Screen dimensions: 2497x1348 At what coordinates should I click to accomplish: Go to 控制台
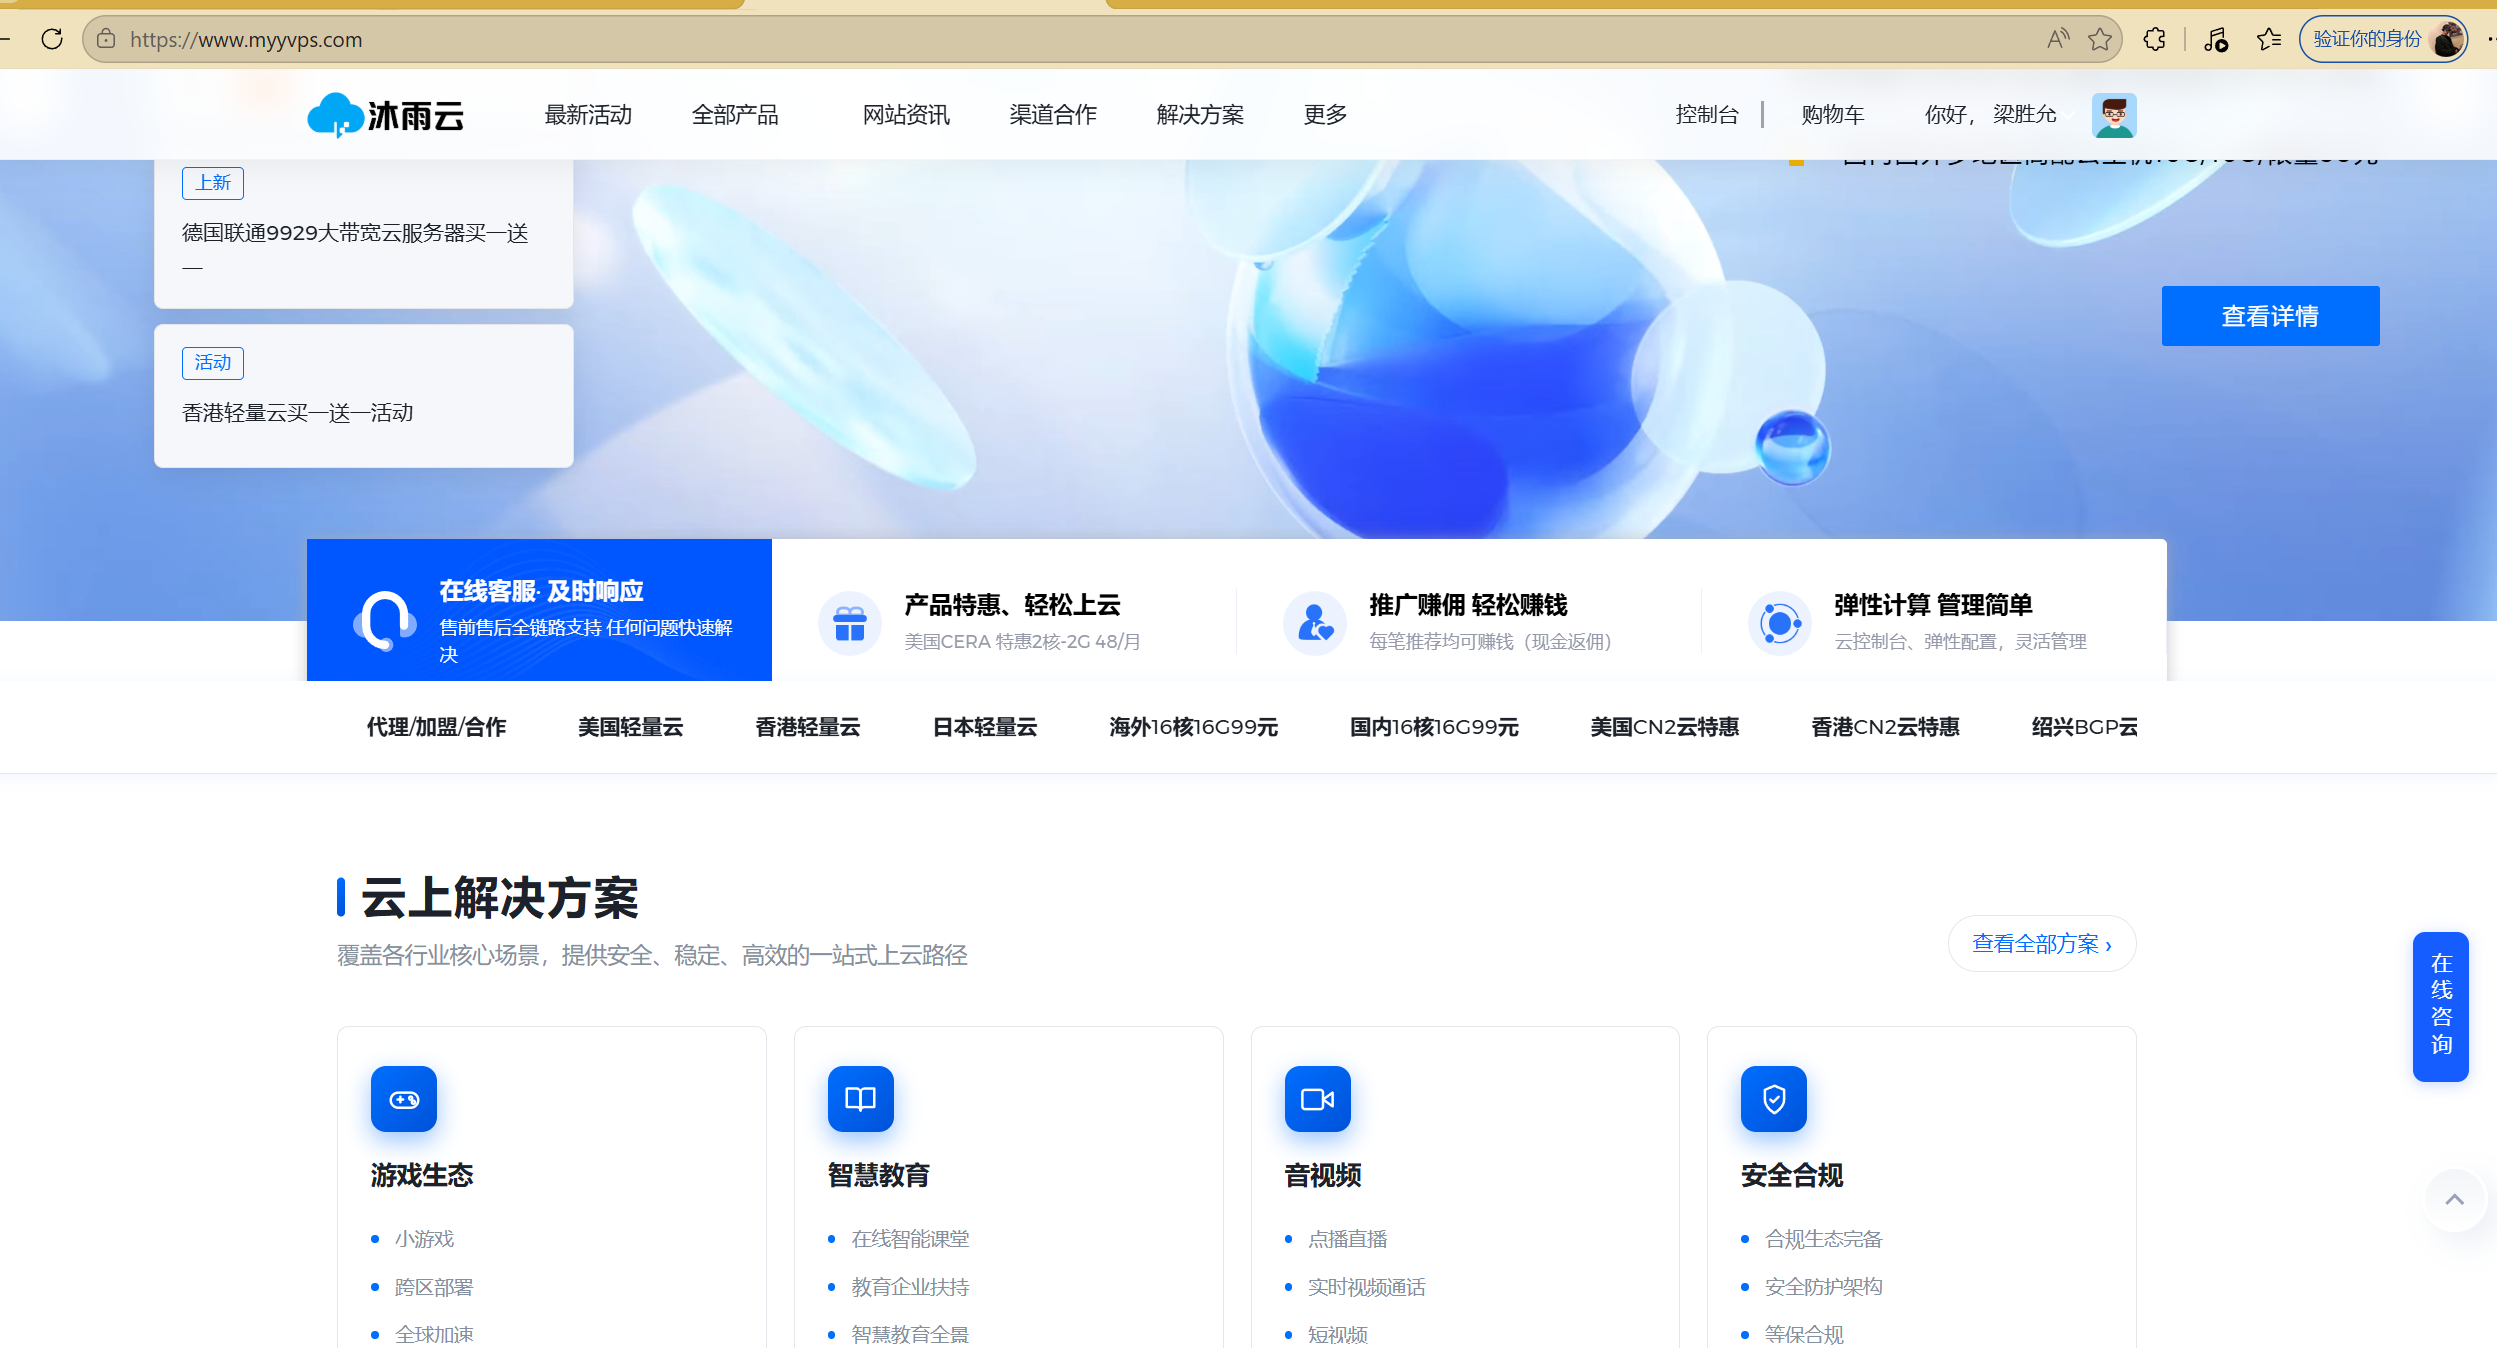coord(1707,115)
